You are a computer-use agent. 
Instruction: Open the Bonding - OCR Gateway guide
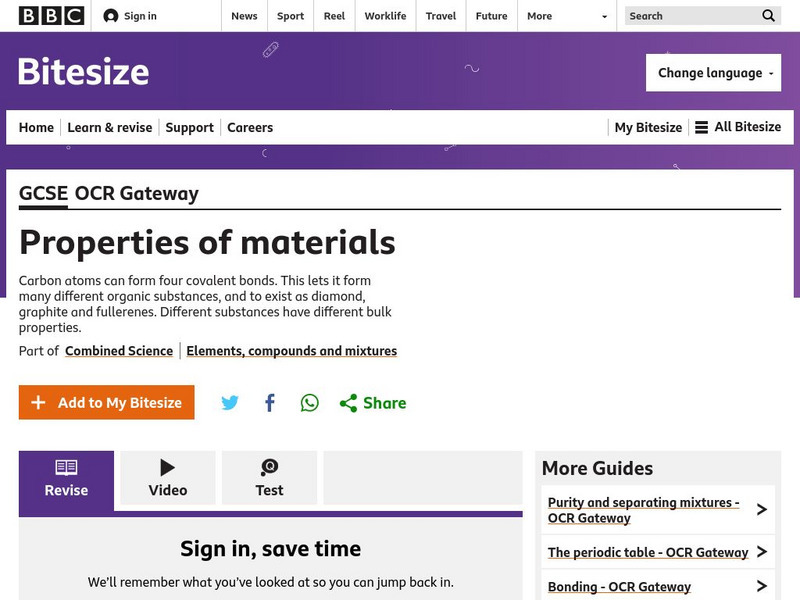click(619, 587)
